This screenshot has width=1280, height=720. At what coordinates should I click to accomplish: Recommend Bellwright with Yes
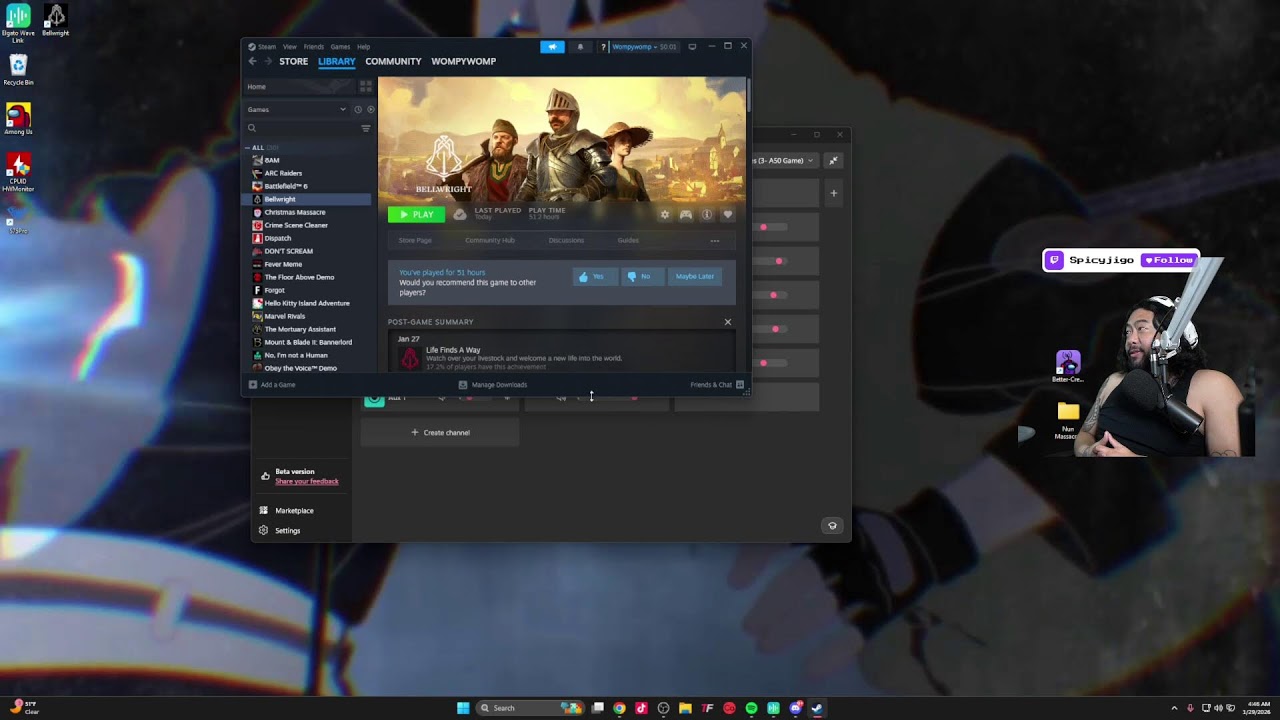point(593,276)
